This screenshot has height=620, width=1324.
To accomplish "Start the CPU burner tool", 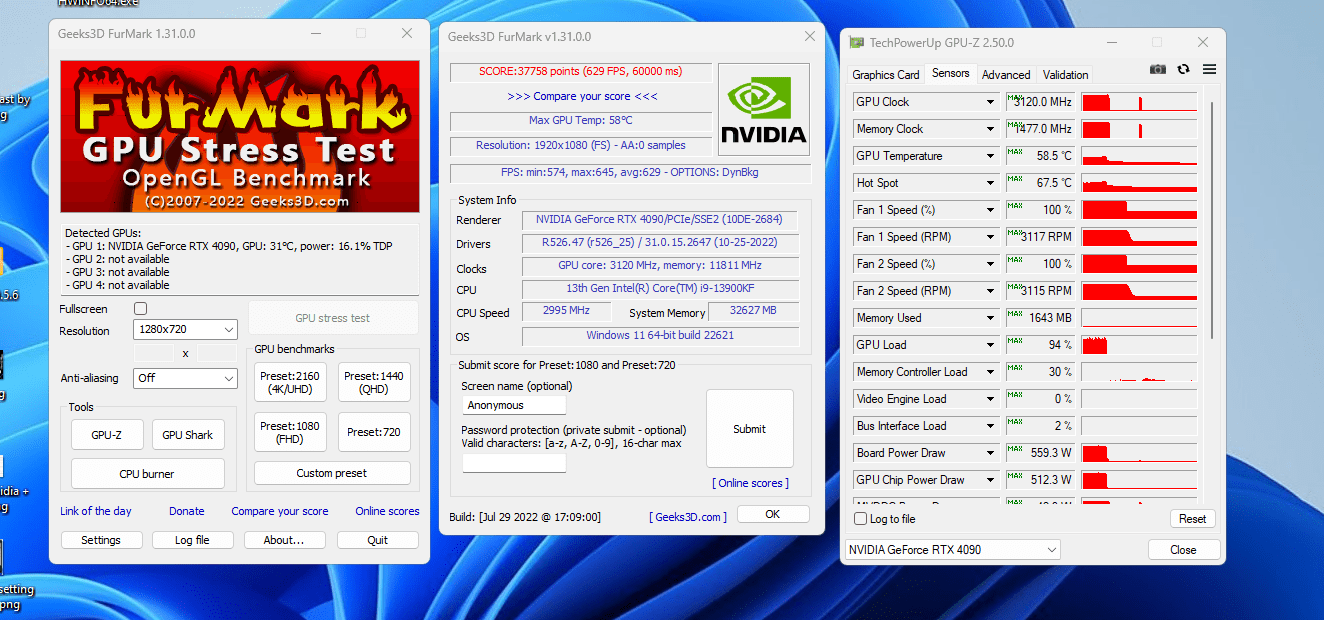I will point(147,474).
